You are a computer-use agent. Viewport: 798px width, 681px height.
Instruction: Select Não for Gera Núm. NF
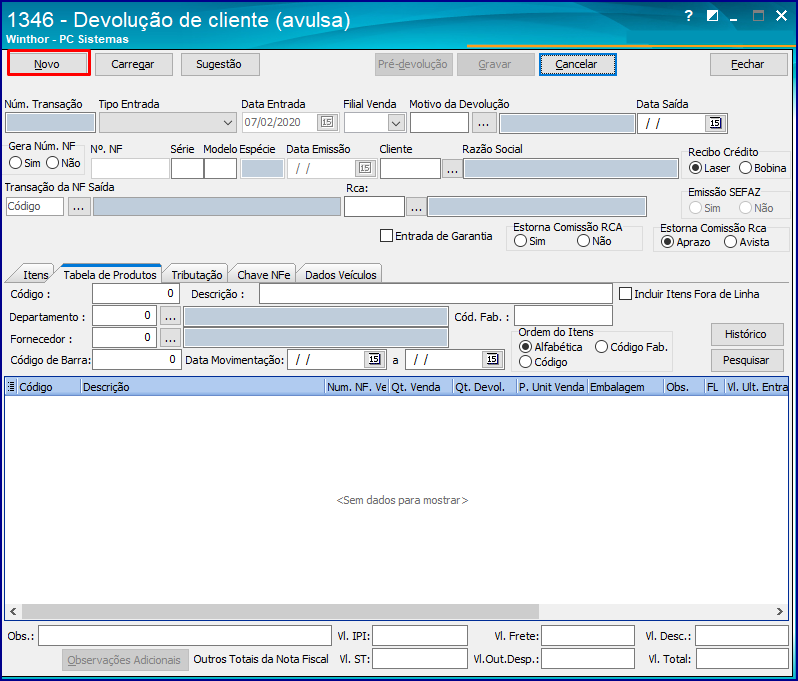(63, 163)
